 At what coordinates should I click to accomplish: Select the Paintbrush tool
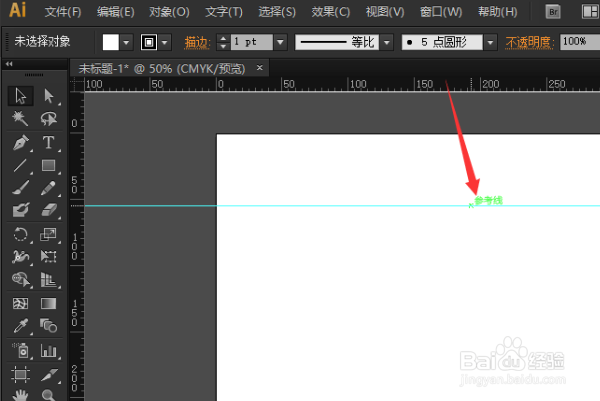[x=20, y=188]
